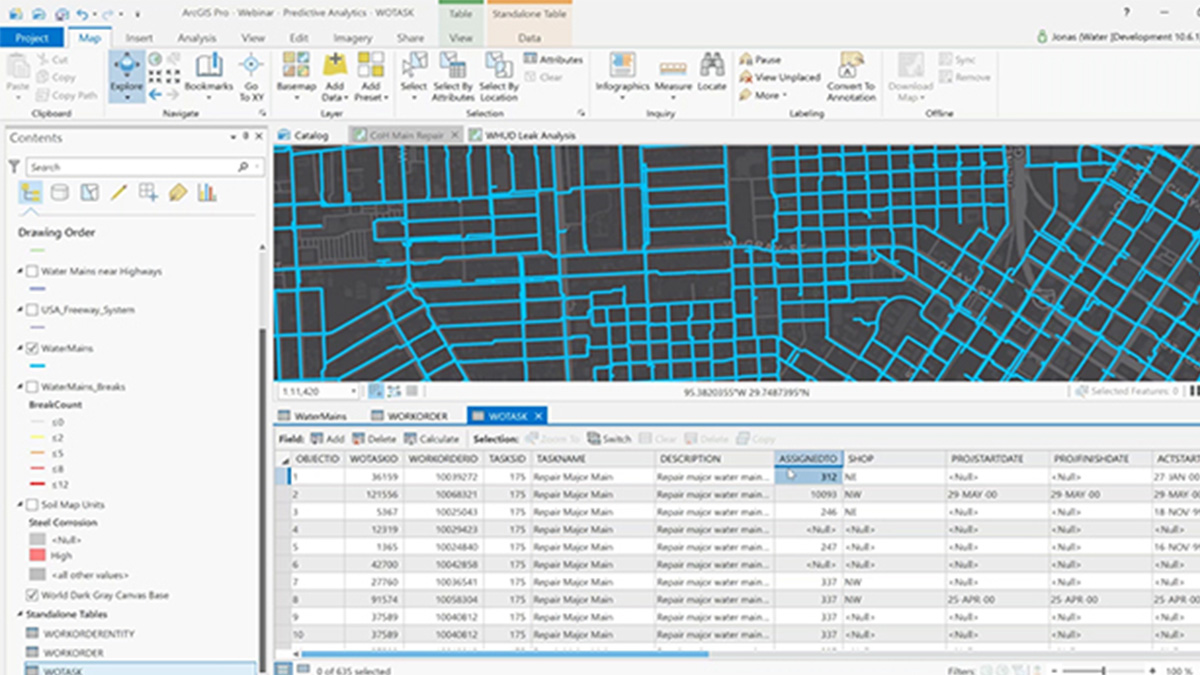Check the Soil Map Units layer
This screenshot has height=675, width=1200.
[x=32, y=505]
